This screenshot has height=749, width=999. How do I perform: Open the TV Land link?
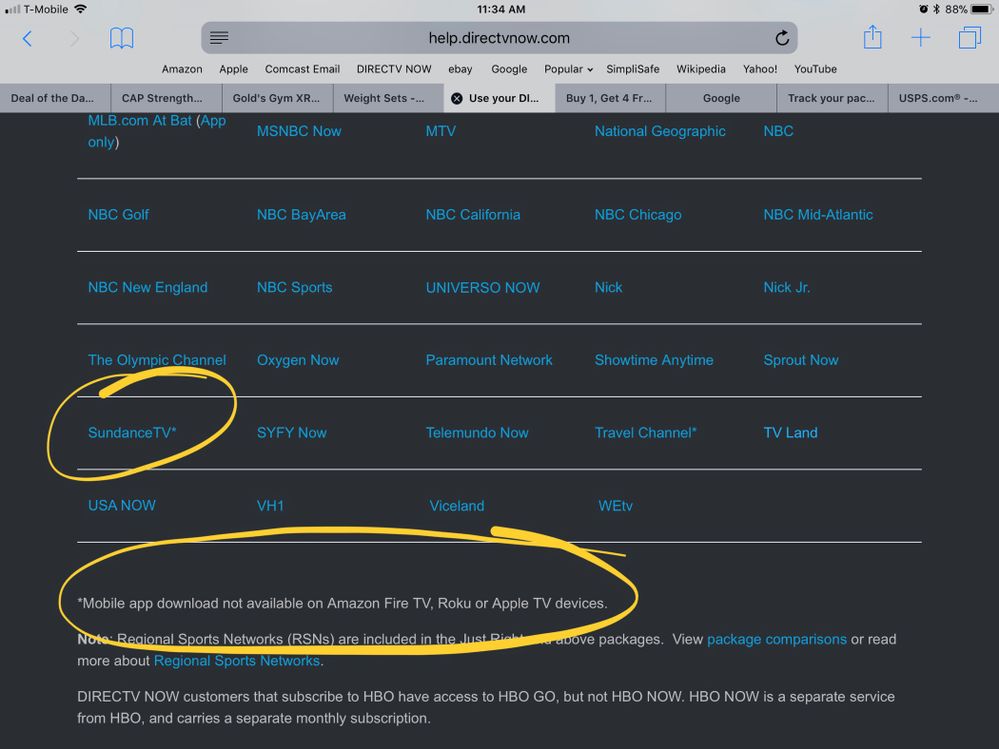pos(790,432)
